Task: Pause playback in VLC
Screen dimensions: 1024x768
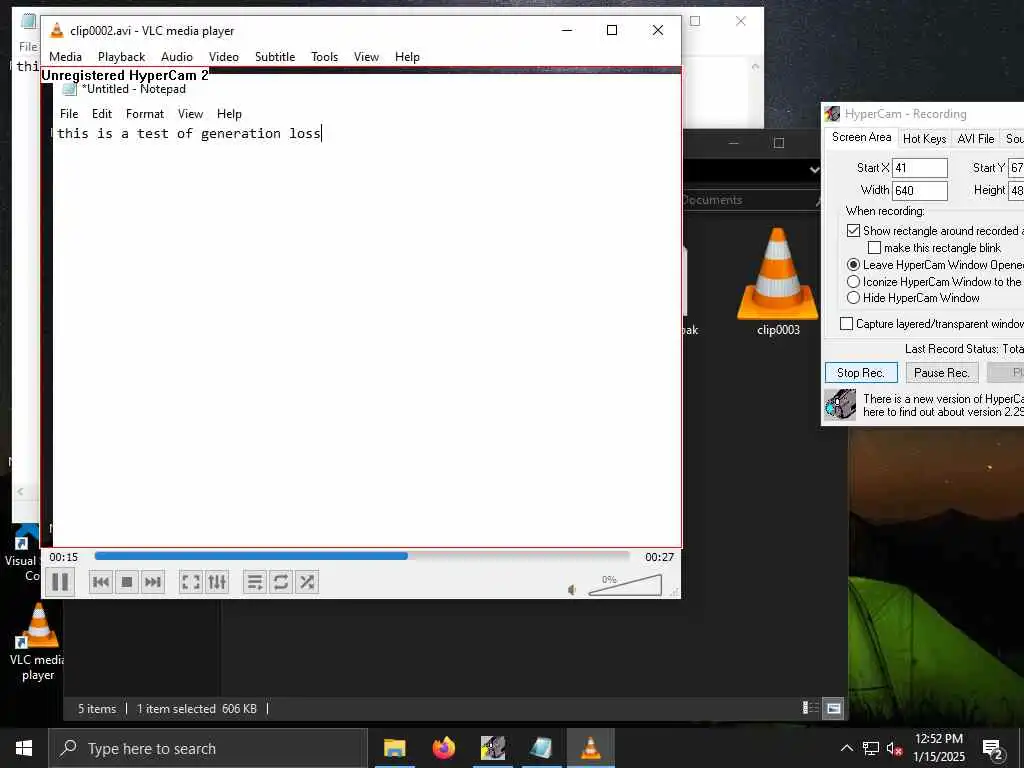Action: pos(60,582)
